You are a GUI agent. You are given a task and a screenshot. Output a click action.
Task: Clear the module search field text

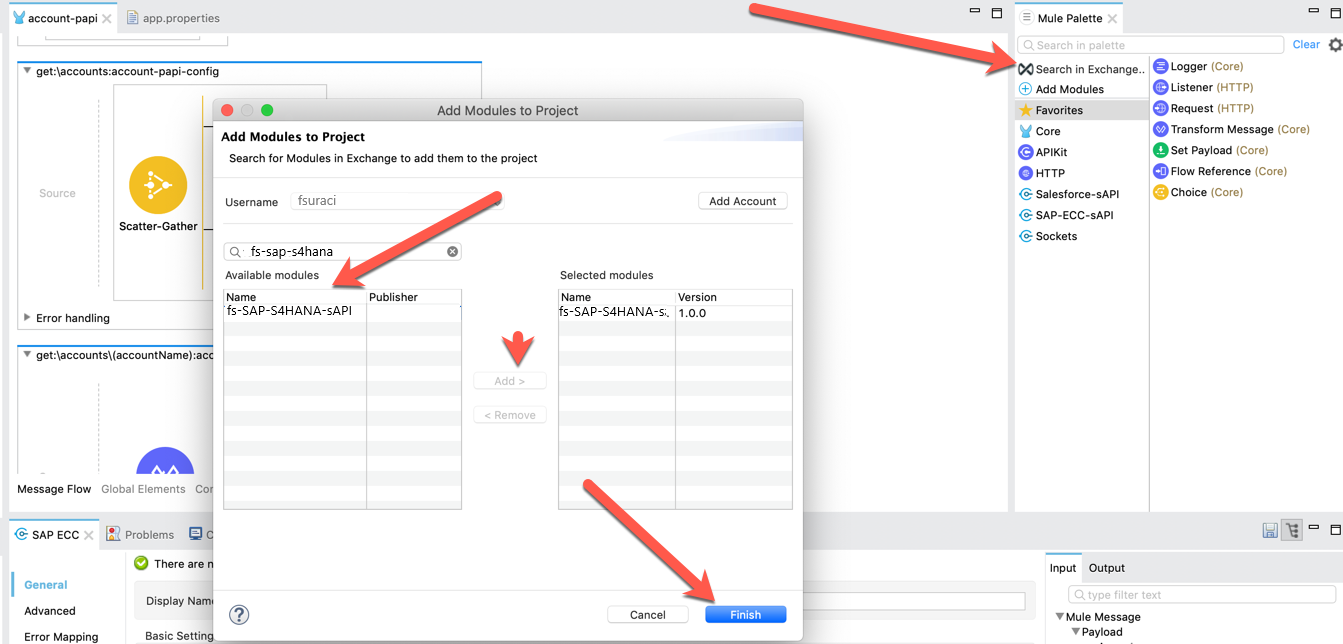(452, 252)
